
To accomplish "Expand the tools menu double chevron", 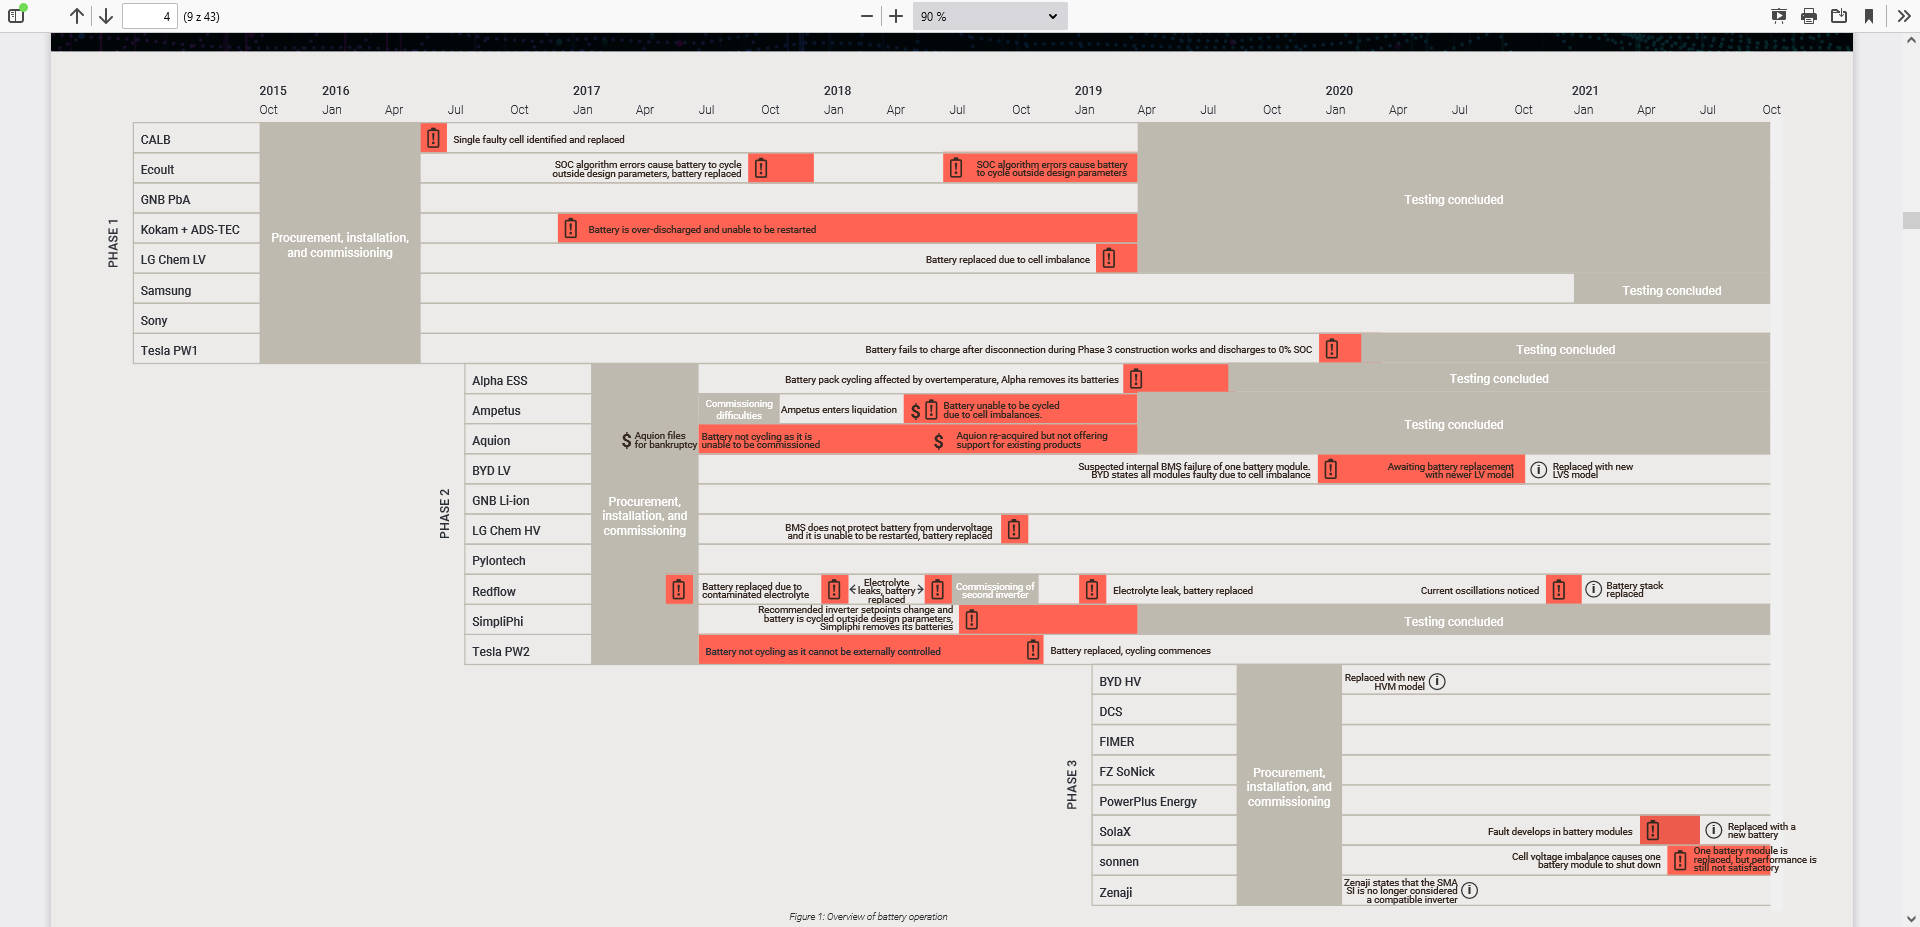I will [x=1904, y=16].
